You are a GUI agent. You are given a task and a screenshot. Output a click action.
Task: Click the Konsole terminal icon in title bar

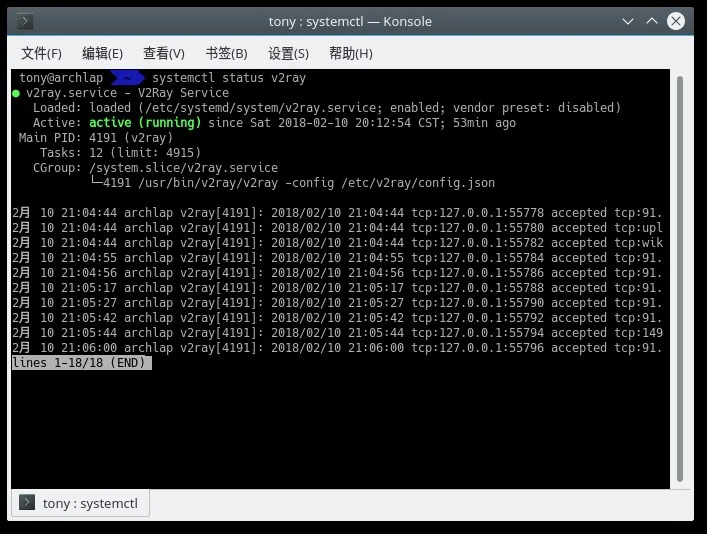coord(25,21)
